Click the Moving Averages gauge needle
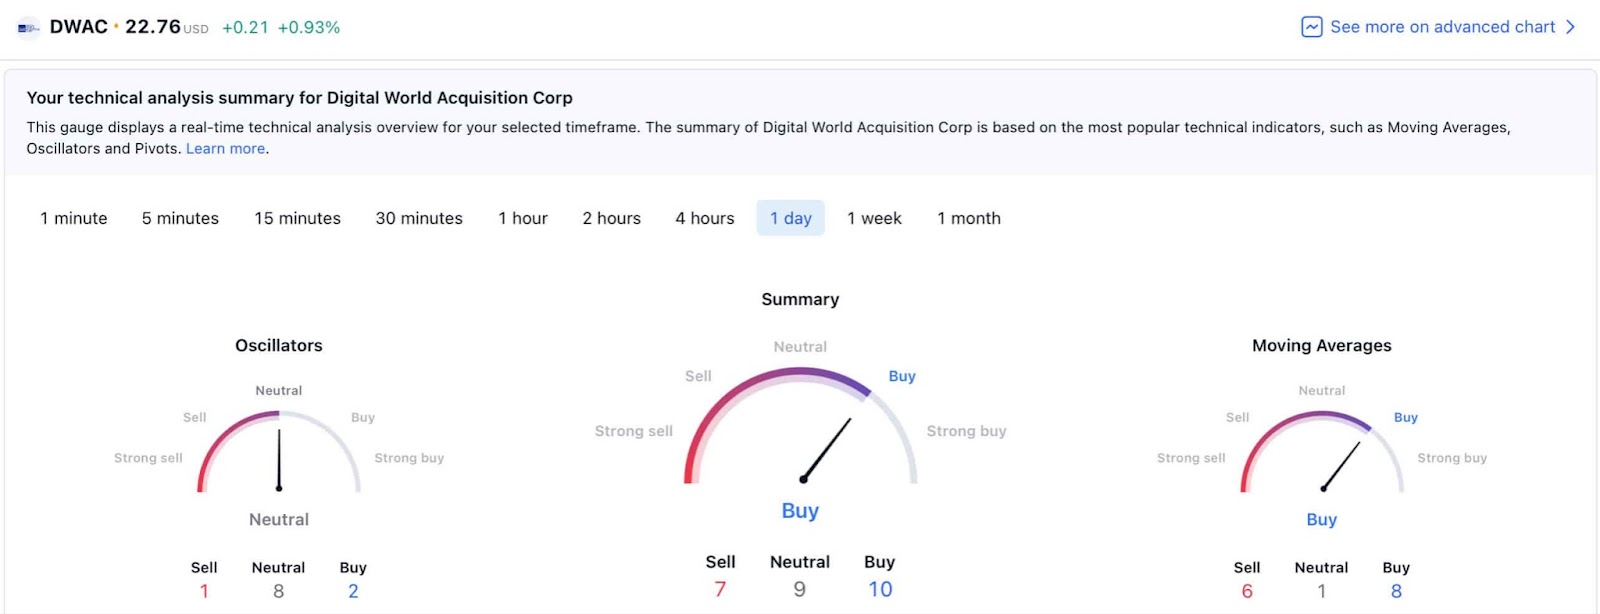This screenshot has height=614, width=1600. point(1341,466)
